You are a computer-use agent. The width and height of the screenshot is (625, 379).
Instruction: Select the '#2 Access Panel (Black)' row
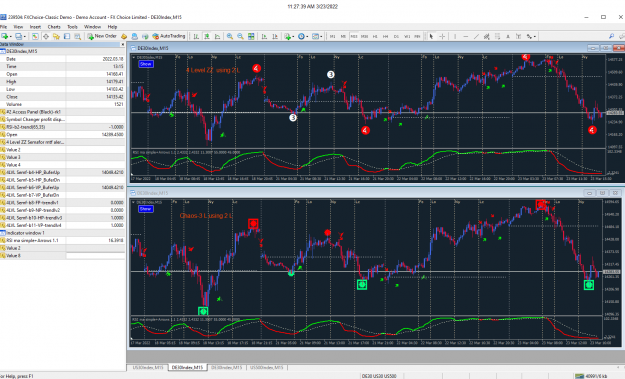coord(62,112)
